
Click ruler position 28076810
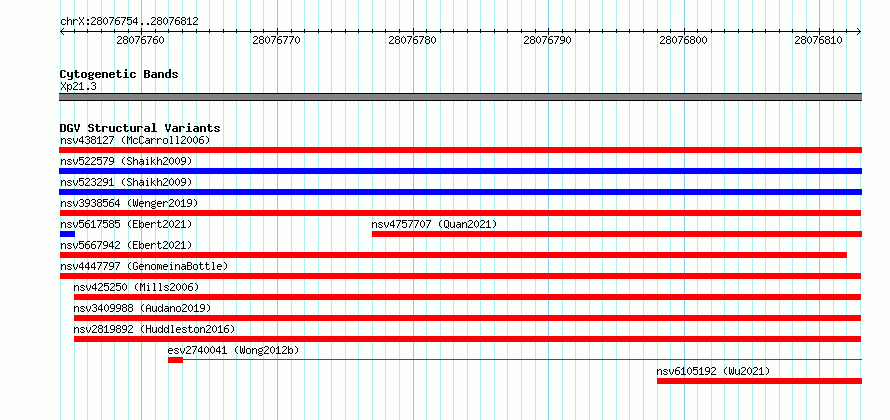pos(818,40)
